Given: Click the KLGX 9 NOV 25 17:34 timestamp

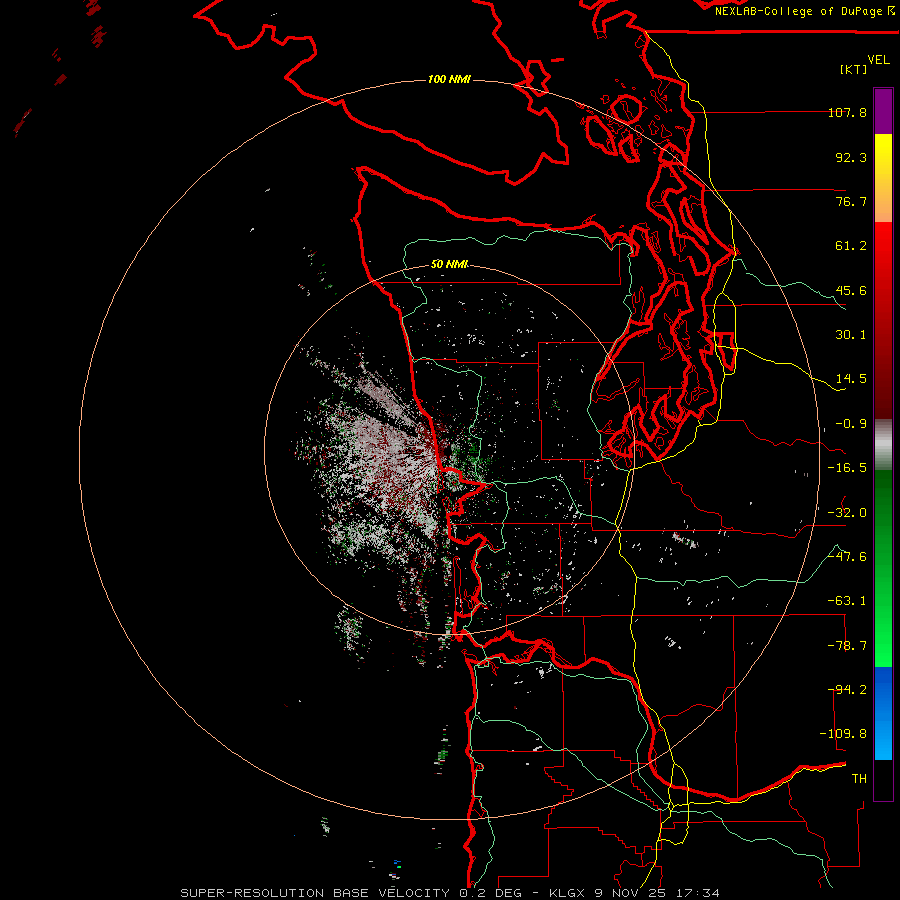Looking at the screenshot, I should (x=634, y=893).
